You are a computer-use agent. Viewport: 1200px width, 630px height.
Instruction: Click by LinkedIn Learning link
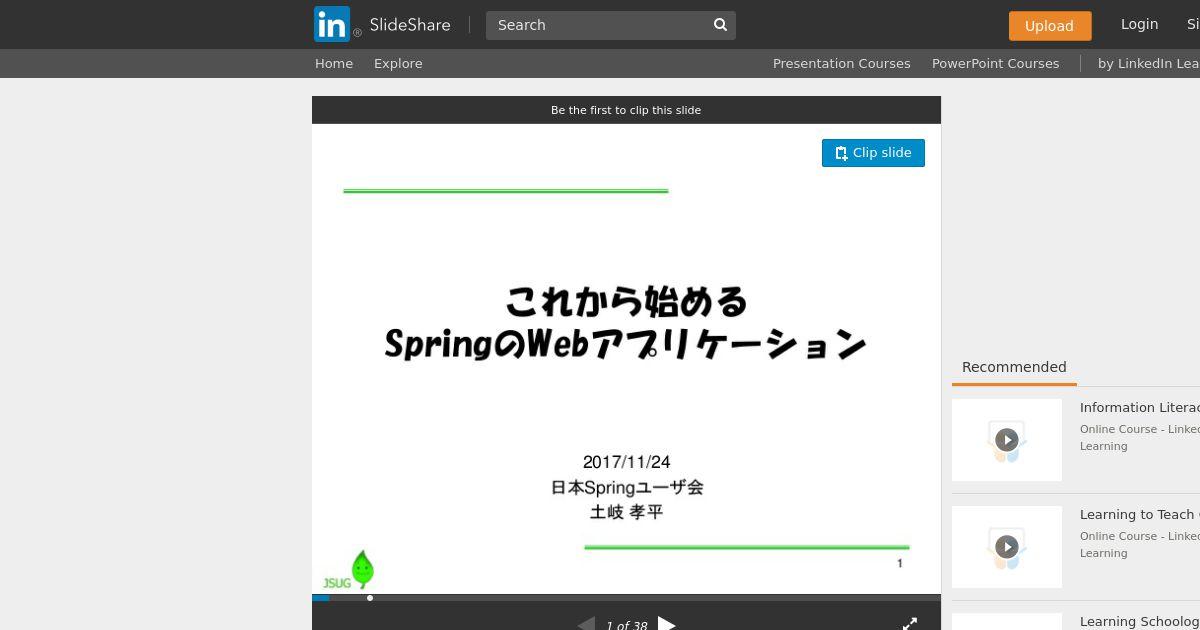1148,63
